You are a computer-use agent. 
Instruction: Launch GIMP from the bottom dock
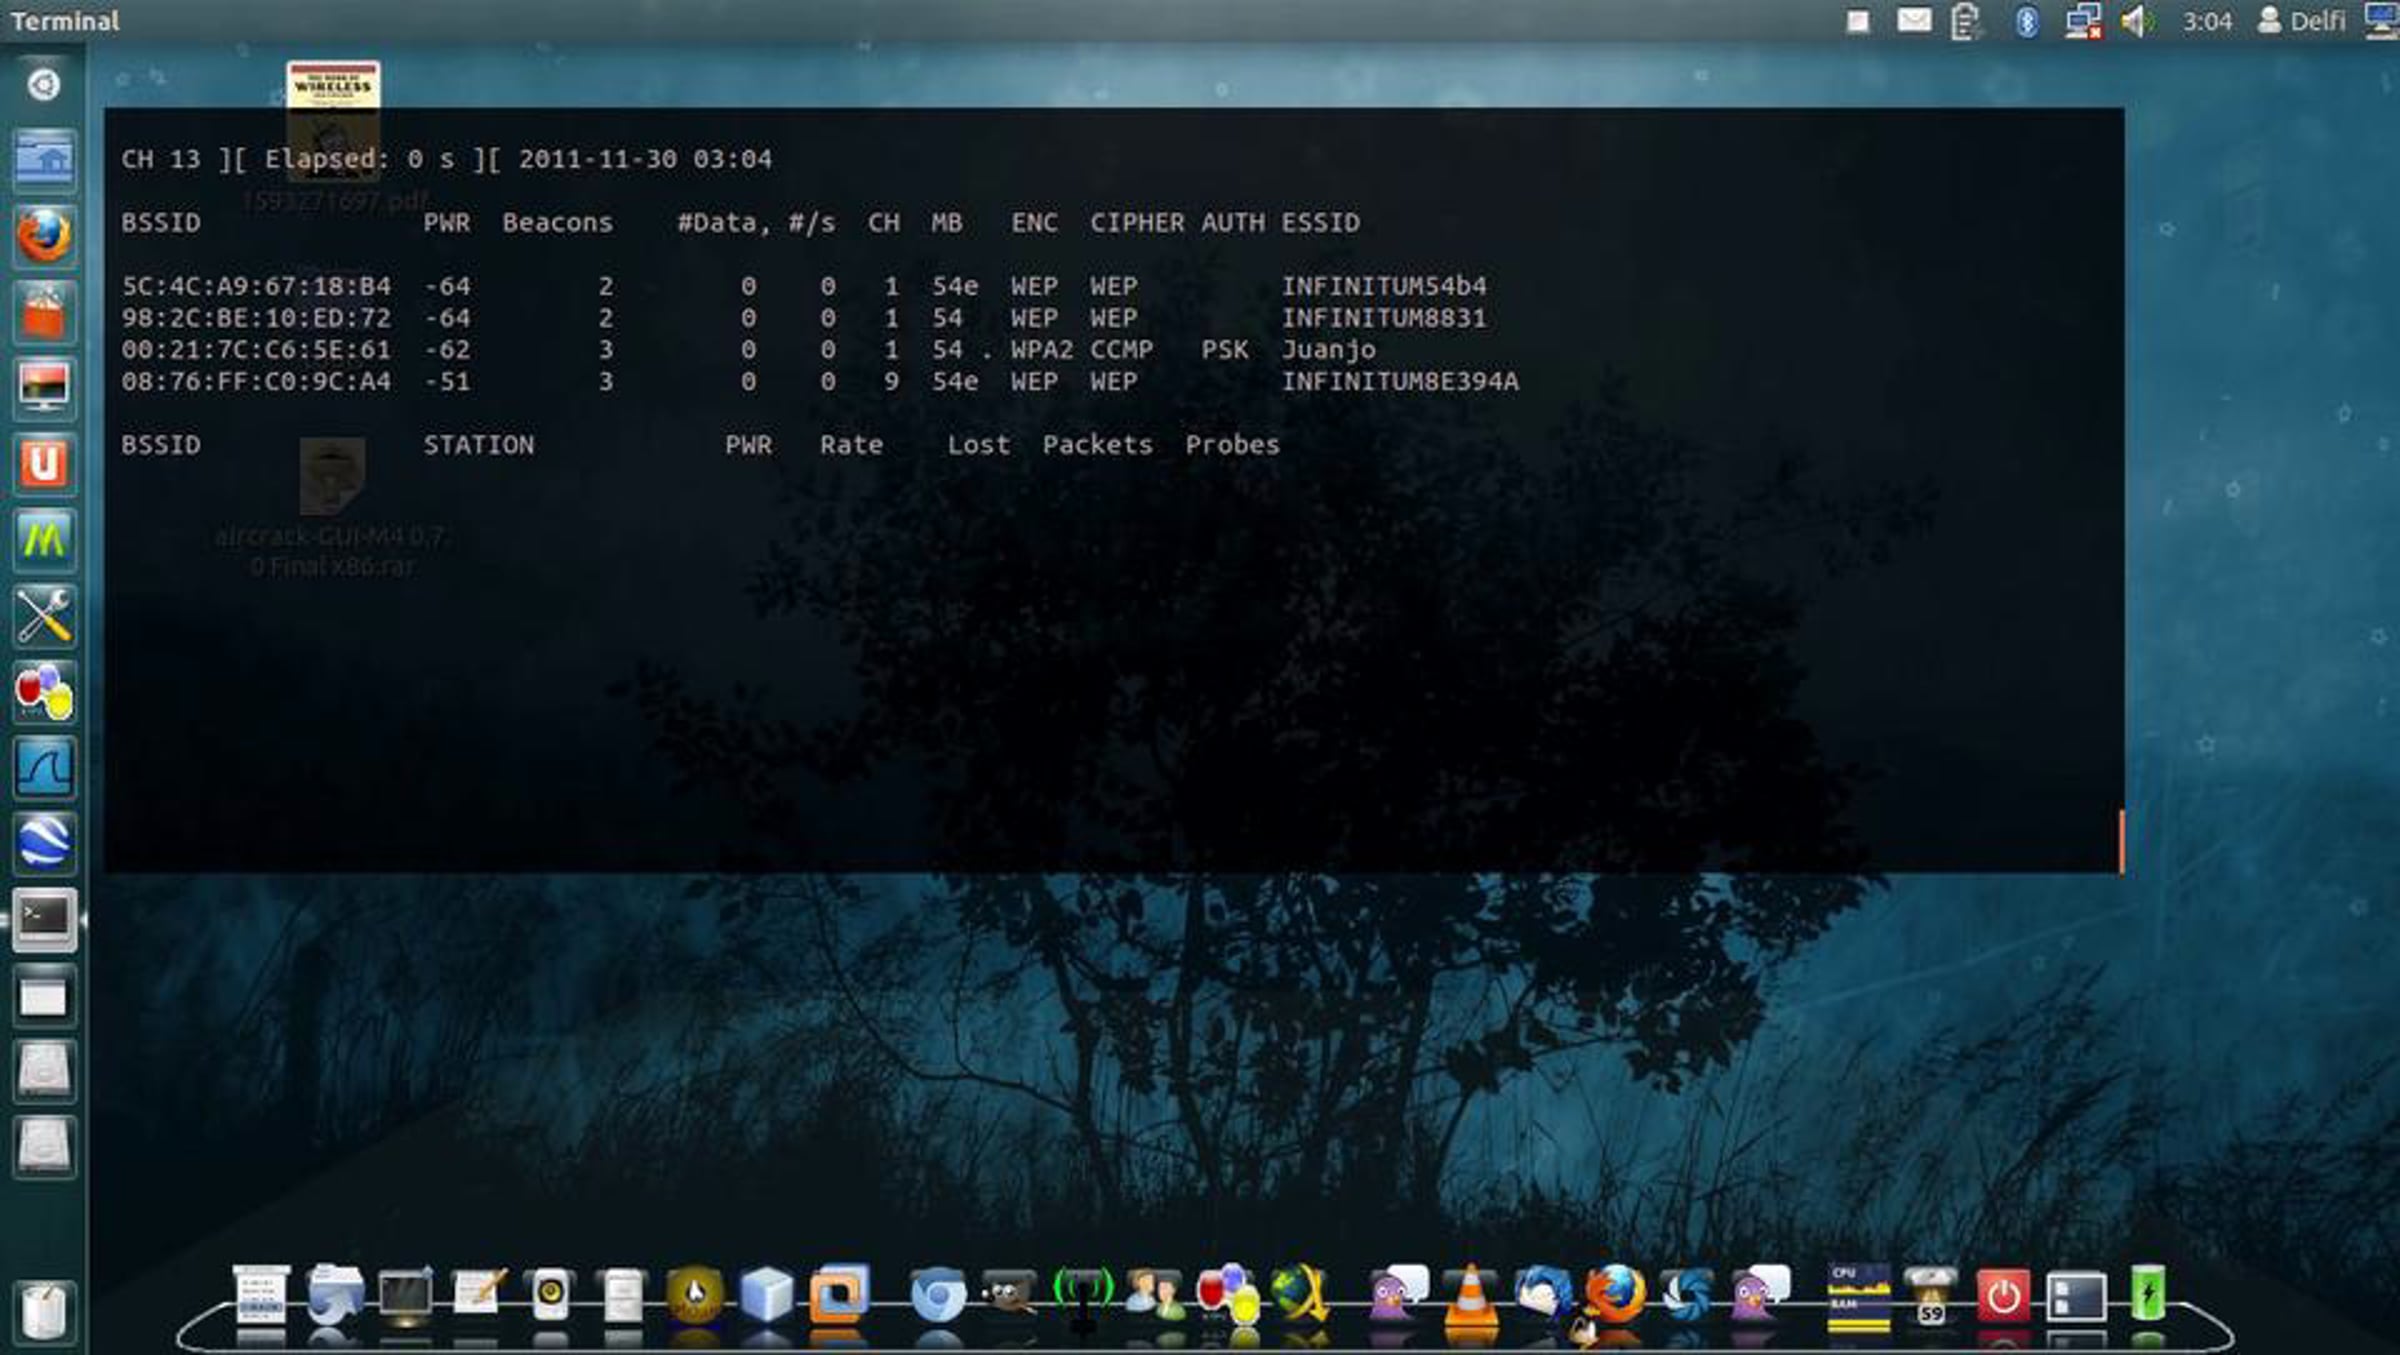coord(1009,1294)
